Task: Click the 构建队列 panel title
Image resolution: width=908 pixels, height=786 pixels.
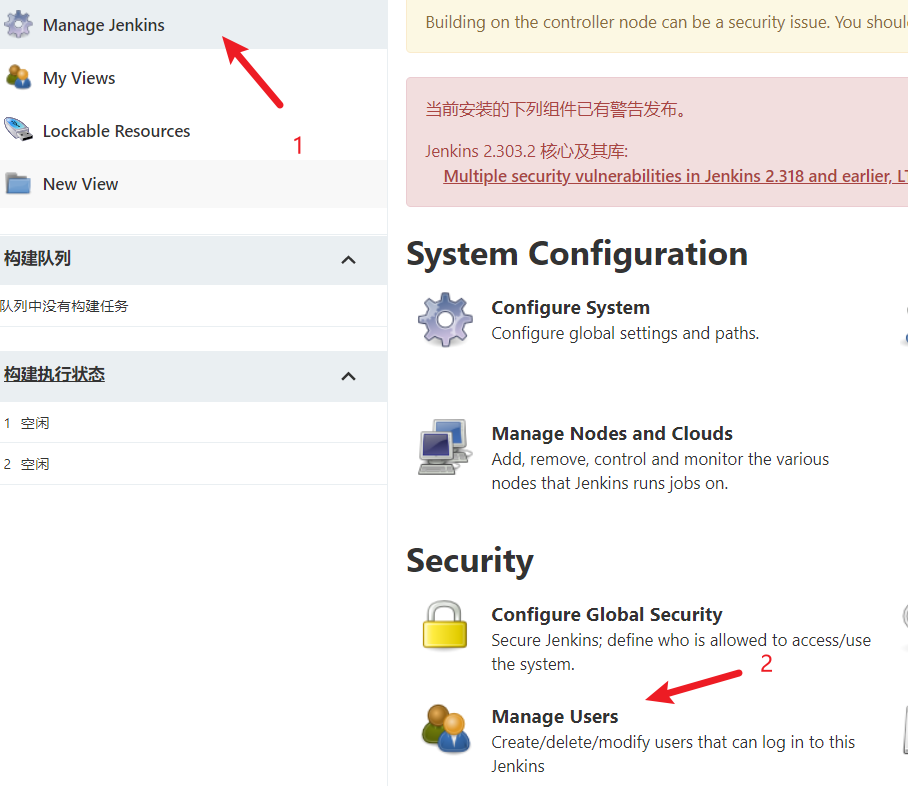Action: pos(38,258)
